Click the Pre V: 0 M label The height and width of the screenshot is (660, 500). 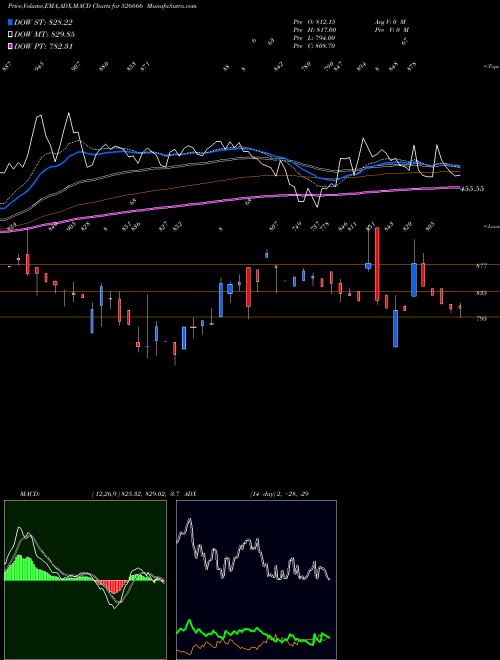[391, 30]
